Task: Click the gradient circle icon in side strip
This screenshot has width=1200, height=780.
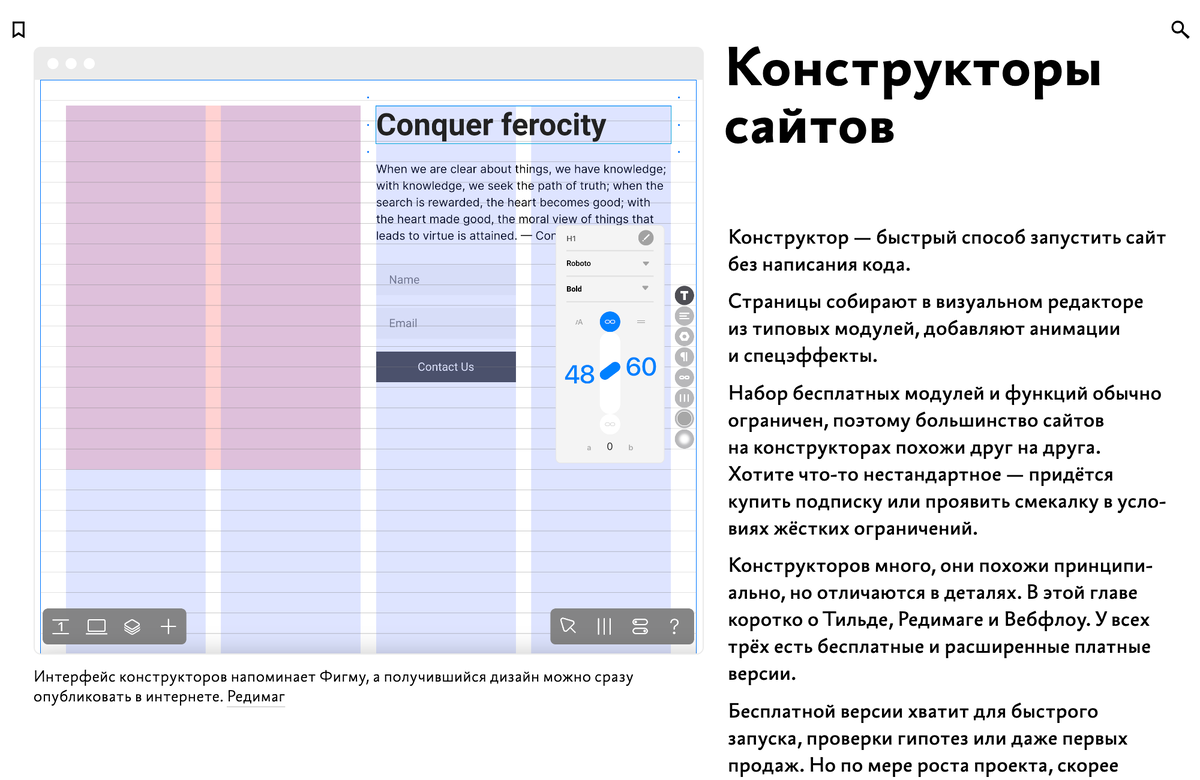Action: click(x=684, y=438)
